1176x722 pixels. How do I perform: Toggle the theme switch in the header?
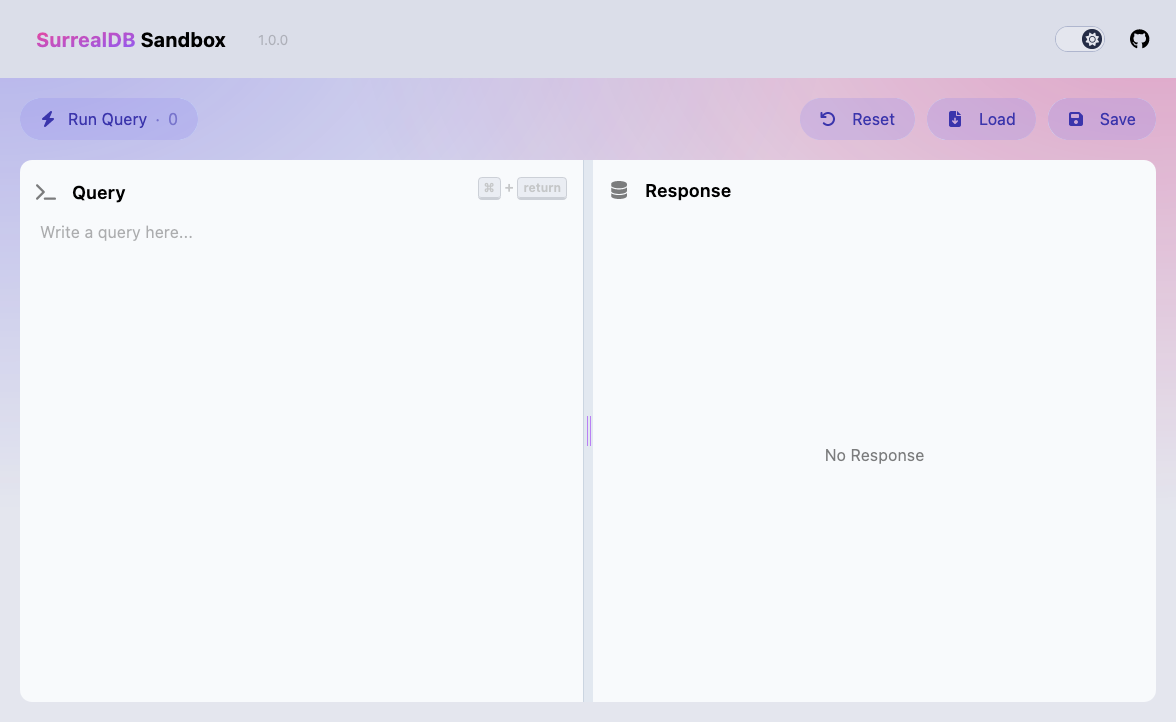click(x=1080, y=39)
